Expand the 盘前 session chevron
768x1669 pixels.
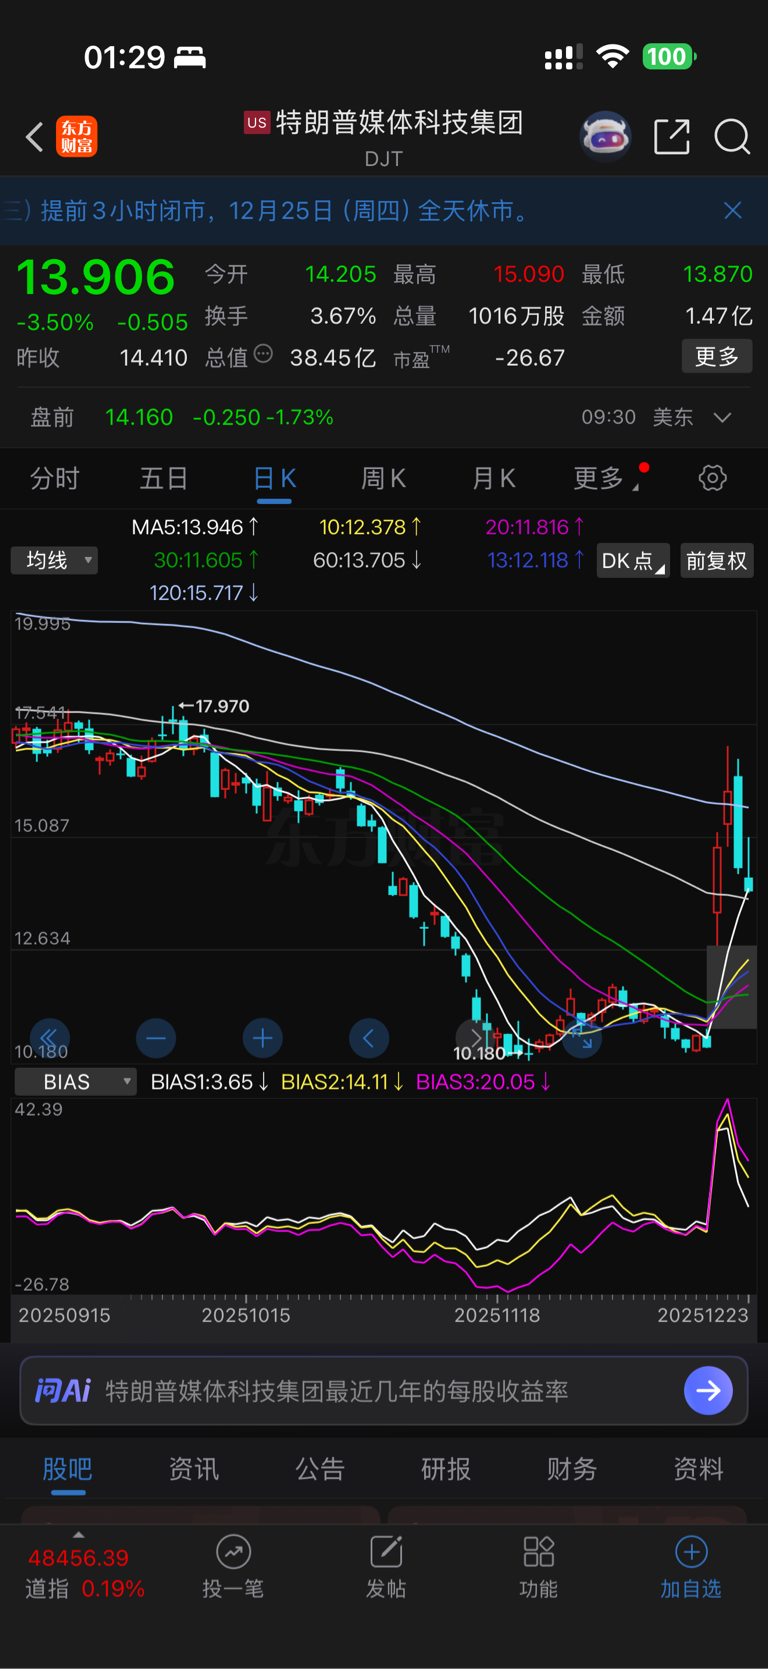pos(723,417)
